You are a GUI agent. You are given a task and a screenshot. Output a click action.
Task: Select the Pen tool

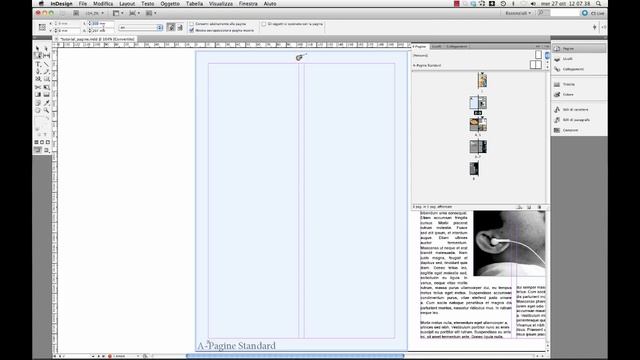pos(38,71)
